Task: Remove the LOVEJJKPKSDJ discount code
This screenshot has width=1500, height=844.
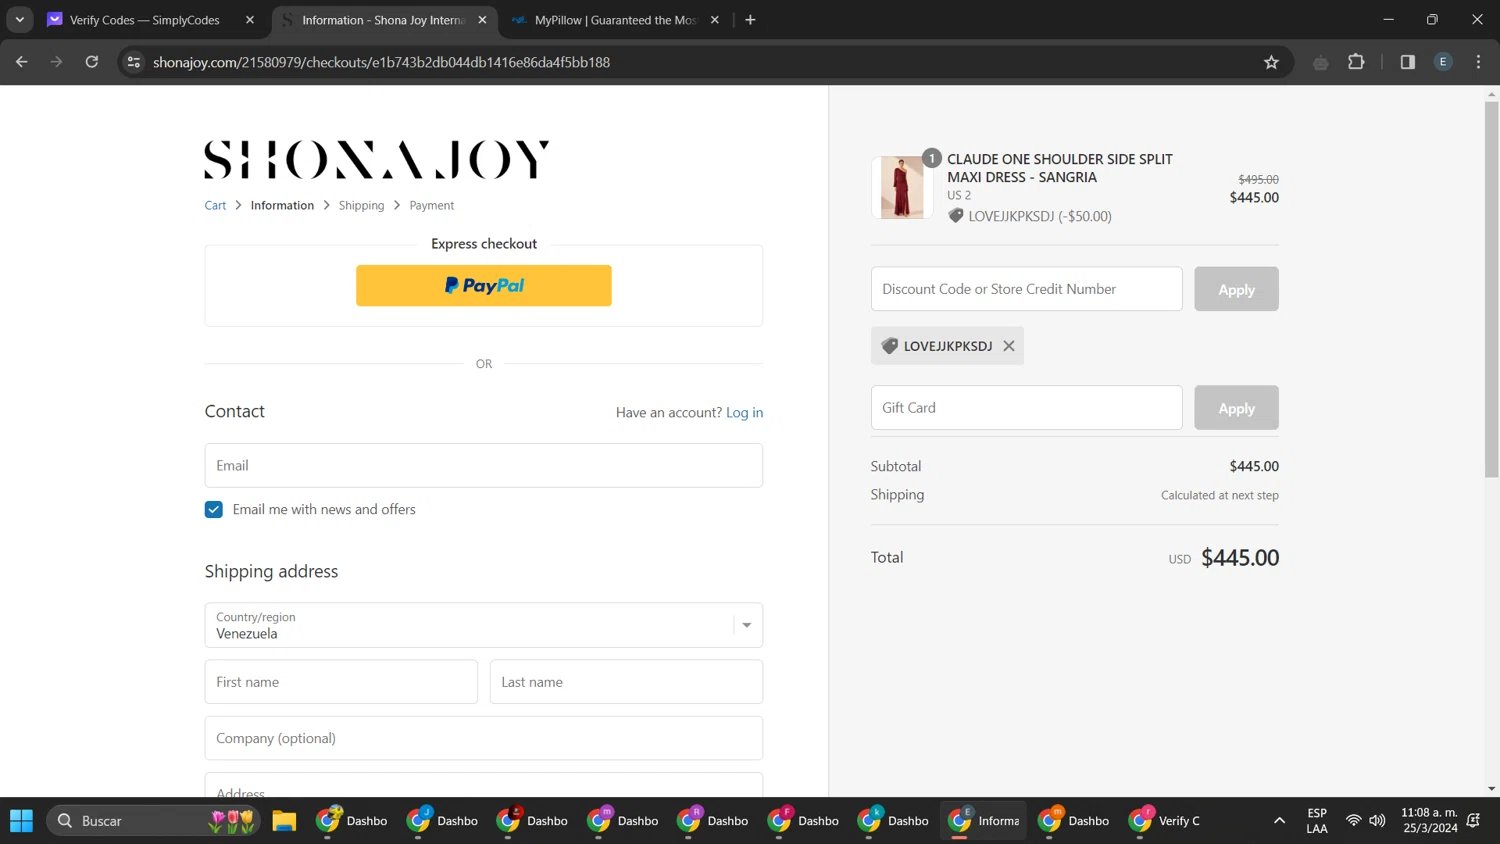Action: point(1009,346)
